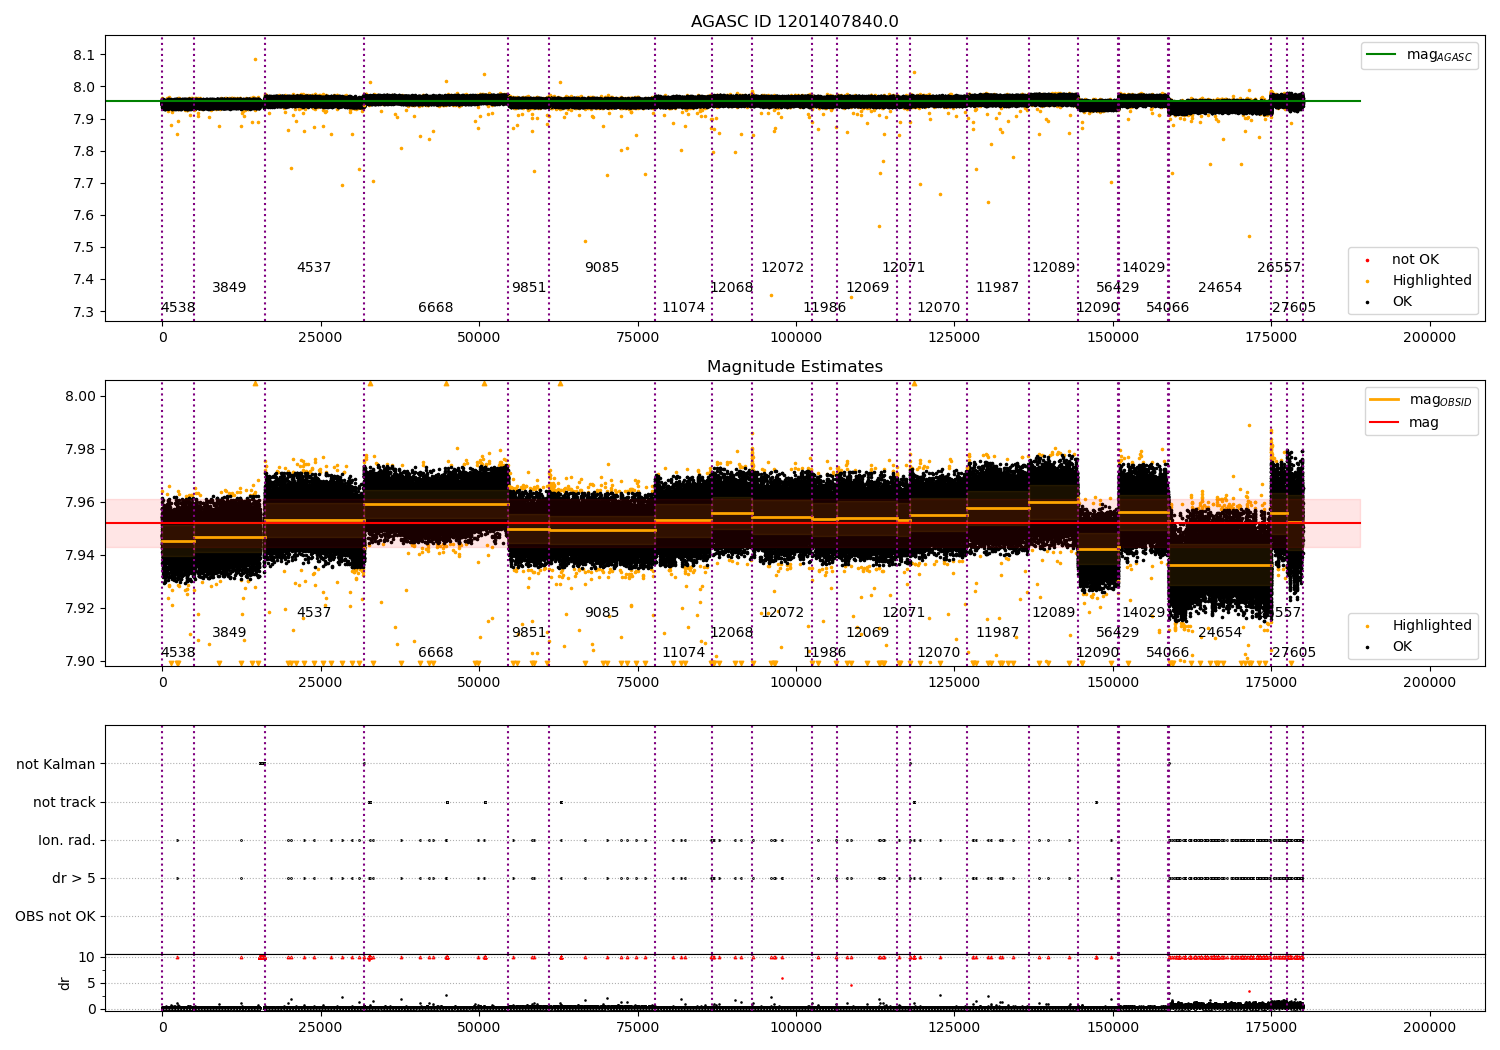Click the 'OBS not OK' row label
The image size is (1500, 1050).
[x=56, y=916]
